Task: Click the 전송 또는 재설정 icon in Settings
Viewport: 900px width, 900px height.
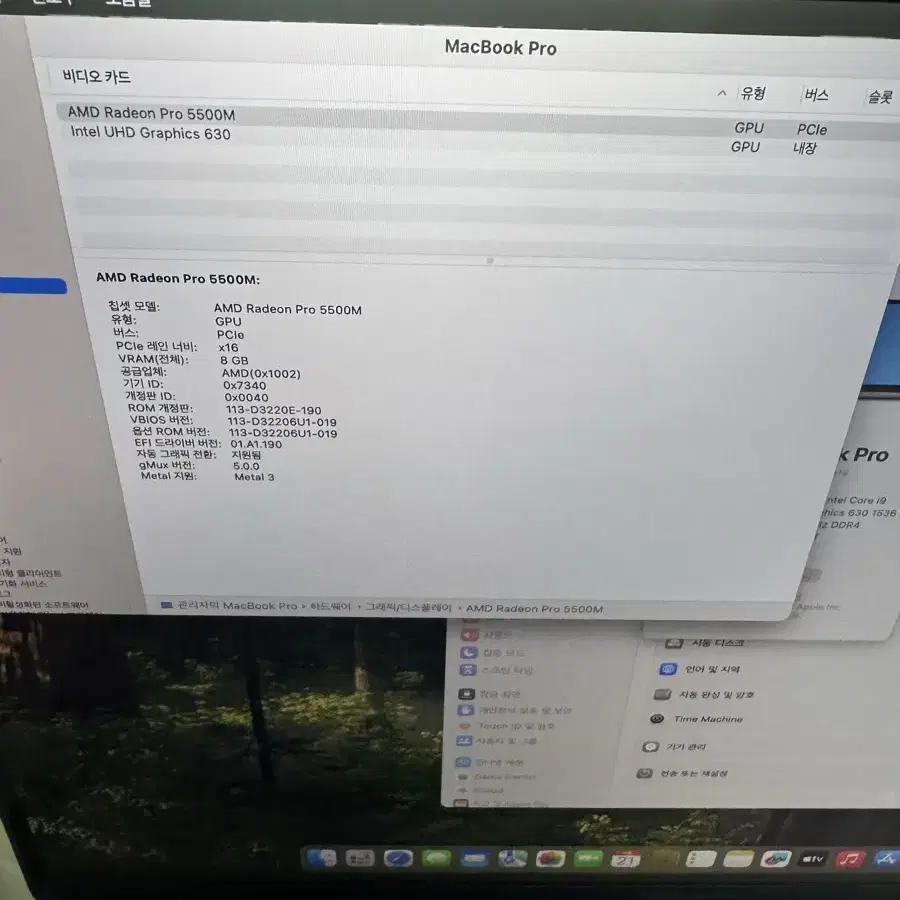Action: click(x=645, y=774)
